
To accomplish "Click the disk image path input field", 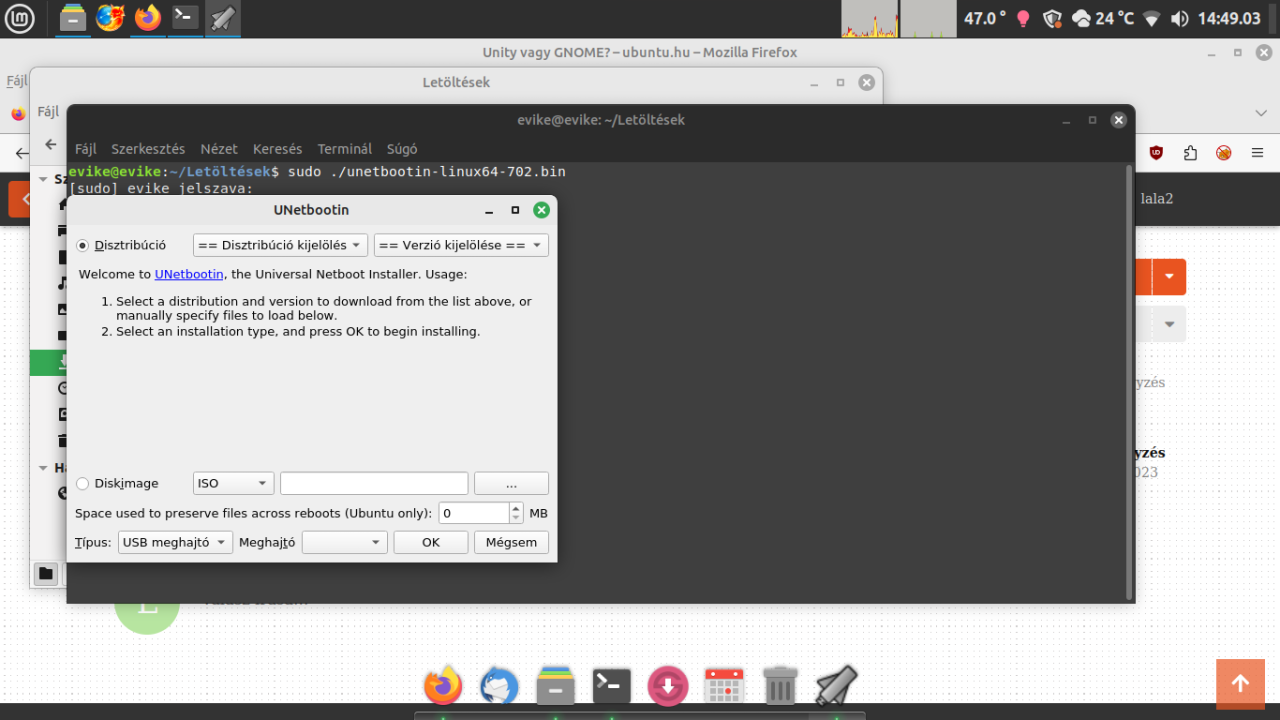I will point(374,483).
